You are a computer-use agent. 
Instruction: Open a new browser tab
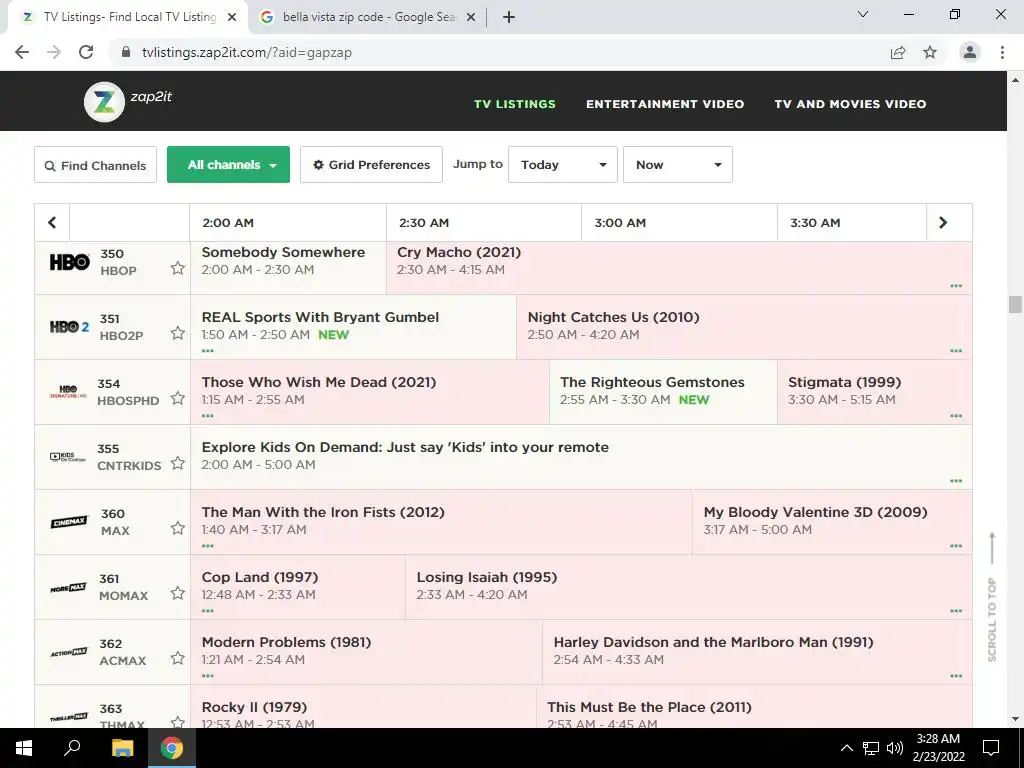[x=509, y=17]
